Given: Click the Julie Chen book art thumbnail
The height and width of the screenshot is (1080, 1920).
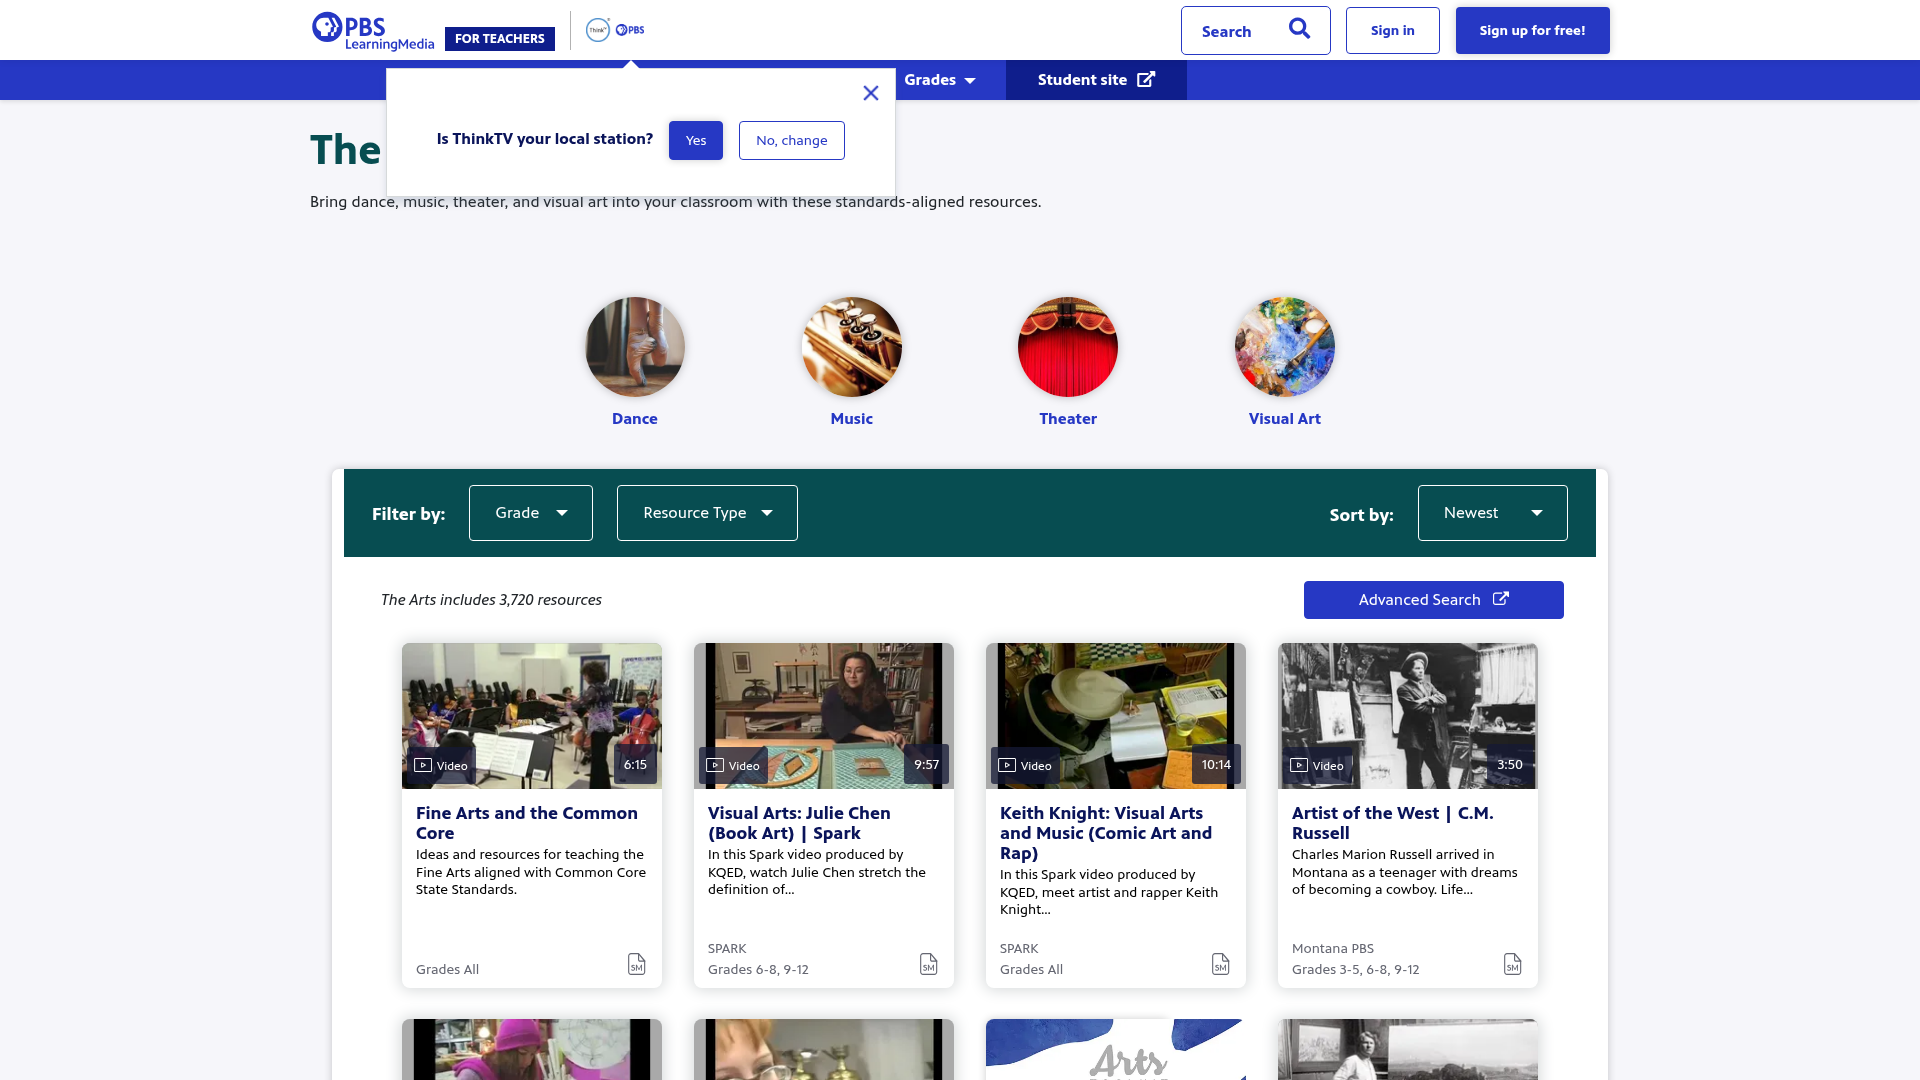Looking at the screenshot, I should 824,716.
